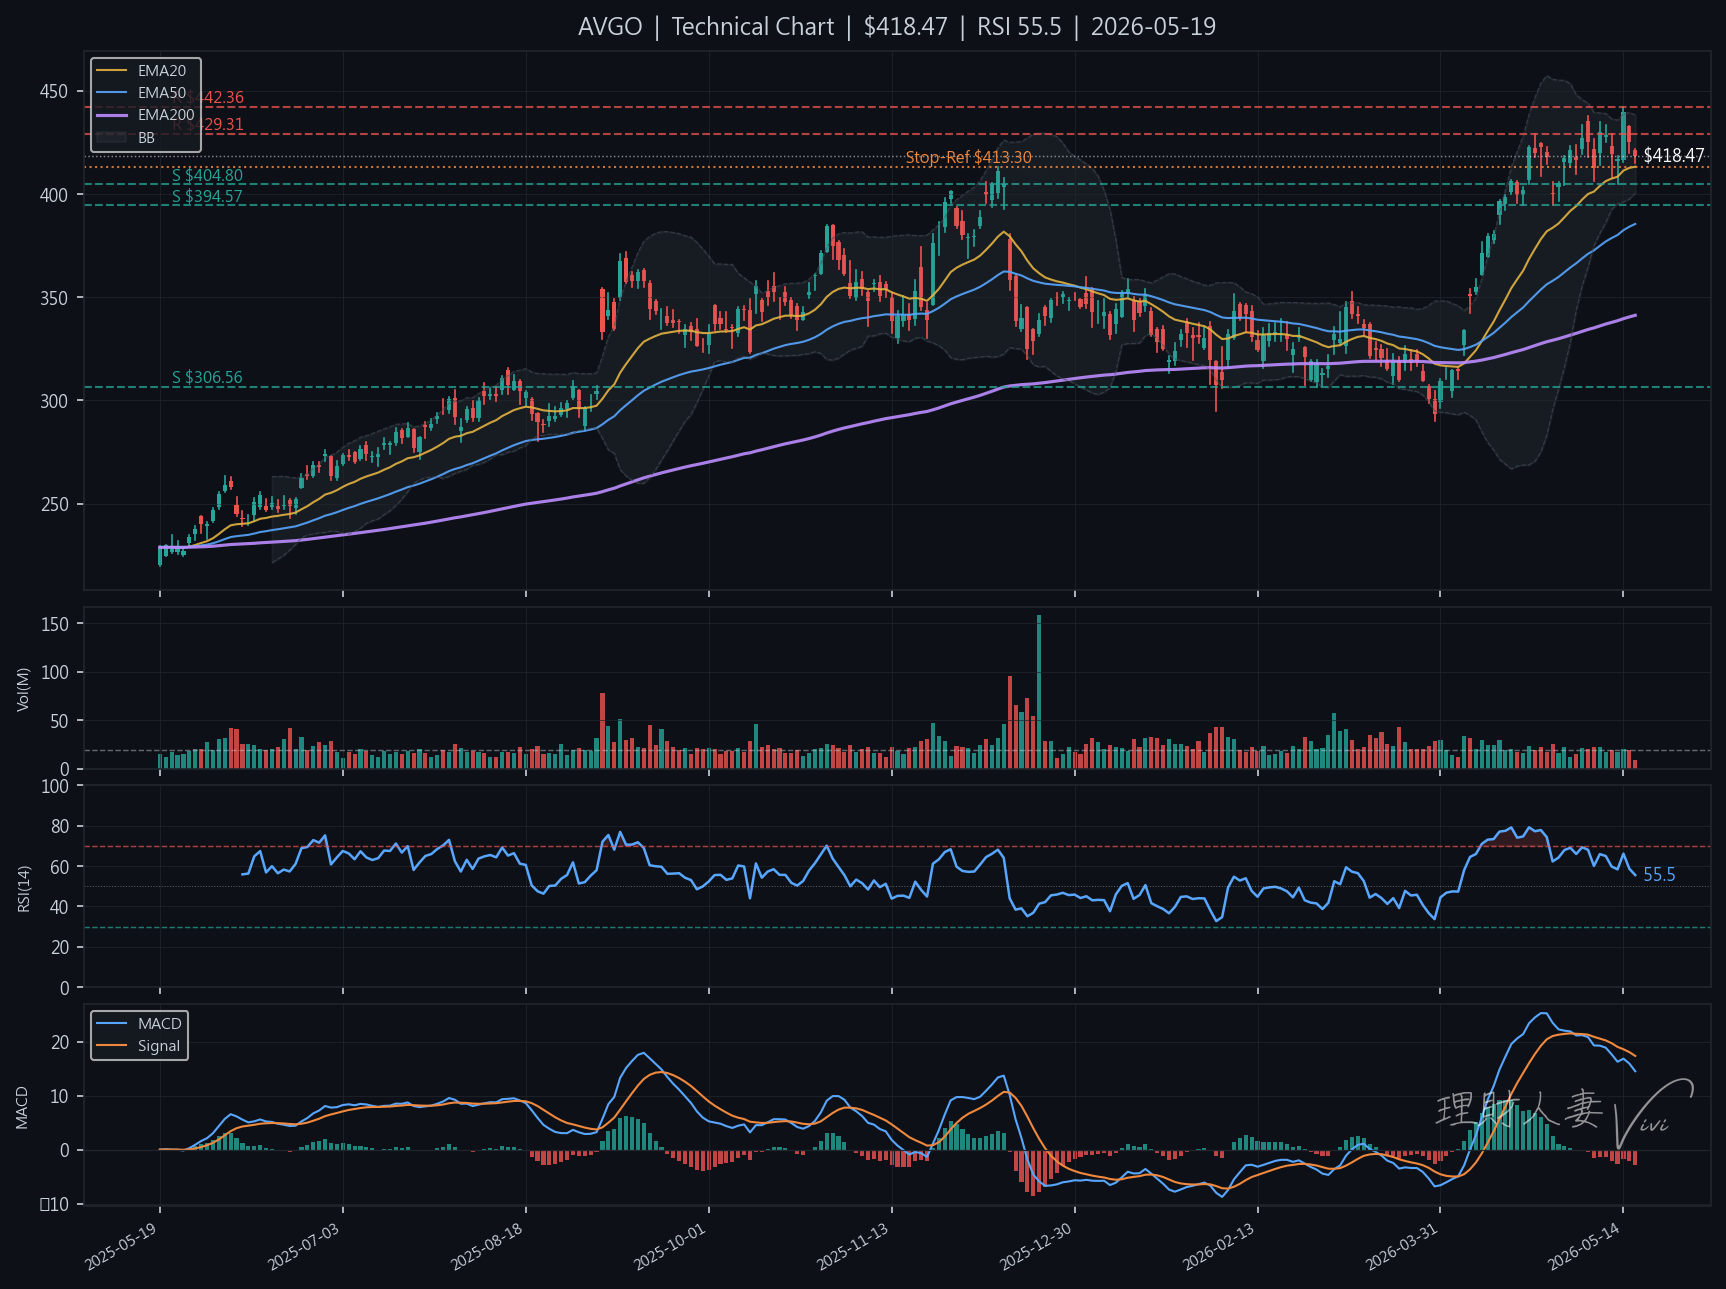Click the $418.47 last price label beside the candles
This screenshot has width=1726, height=1289.
coord(1674,156)
